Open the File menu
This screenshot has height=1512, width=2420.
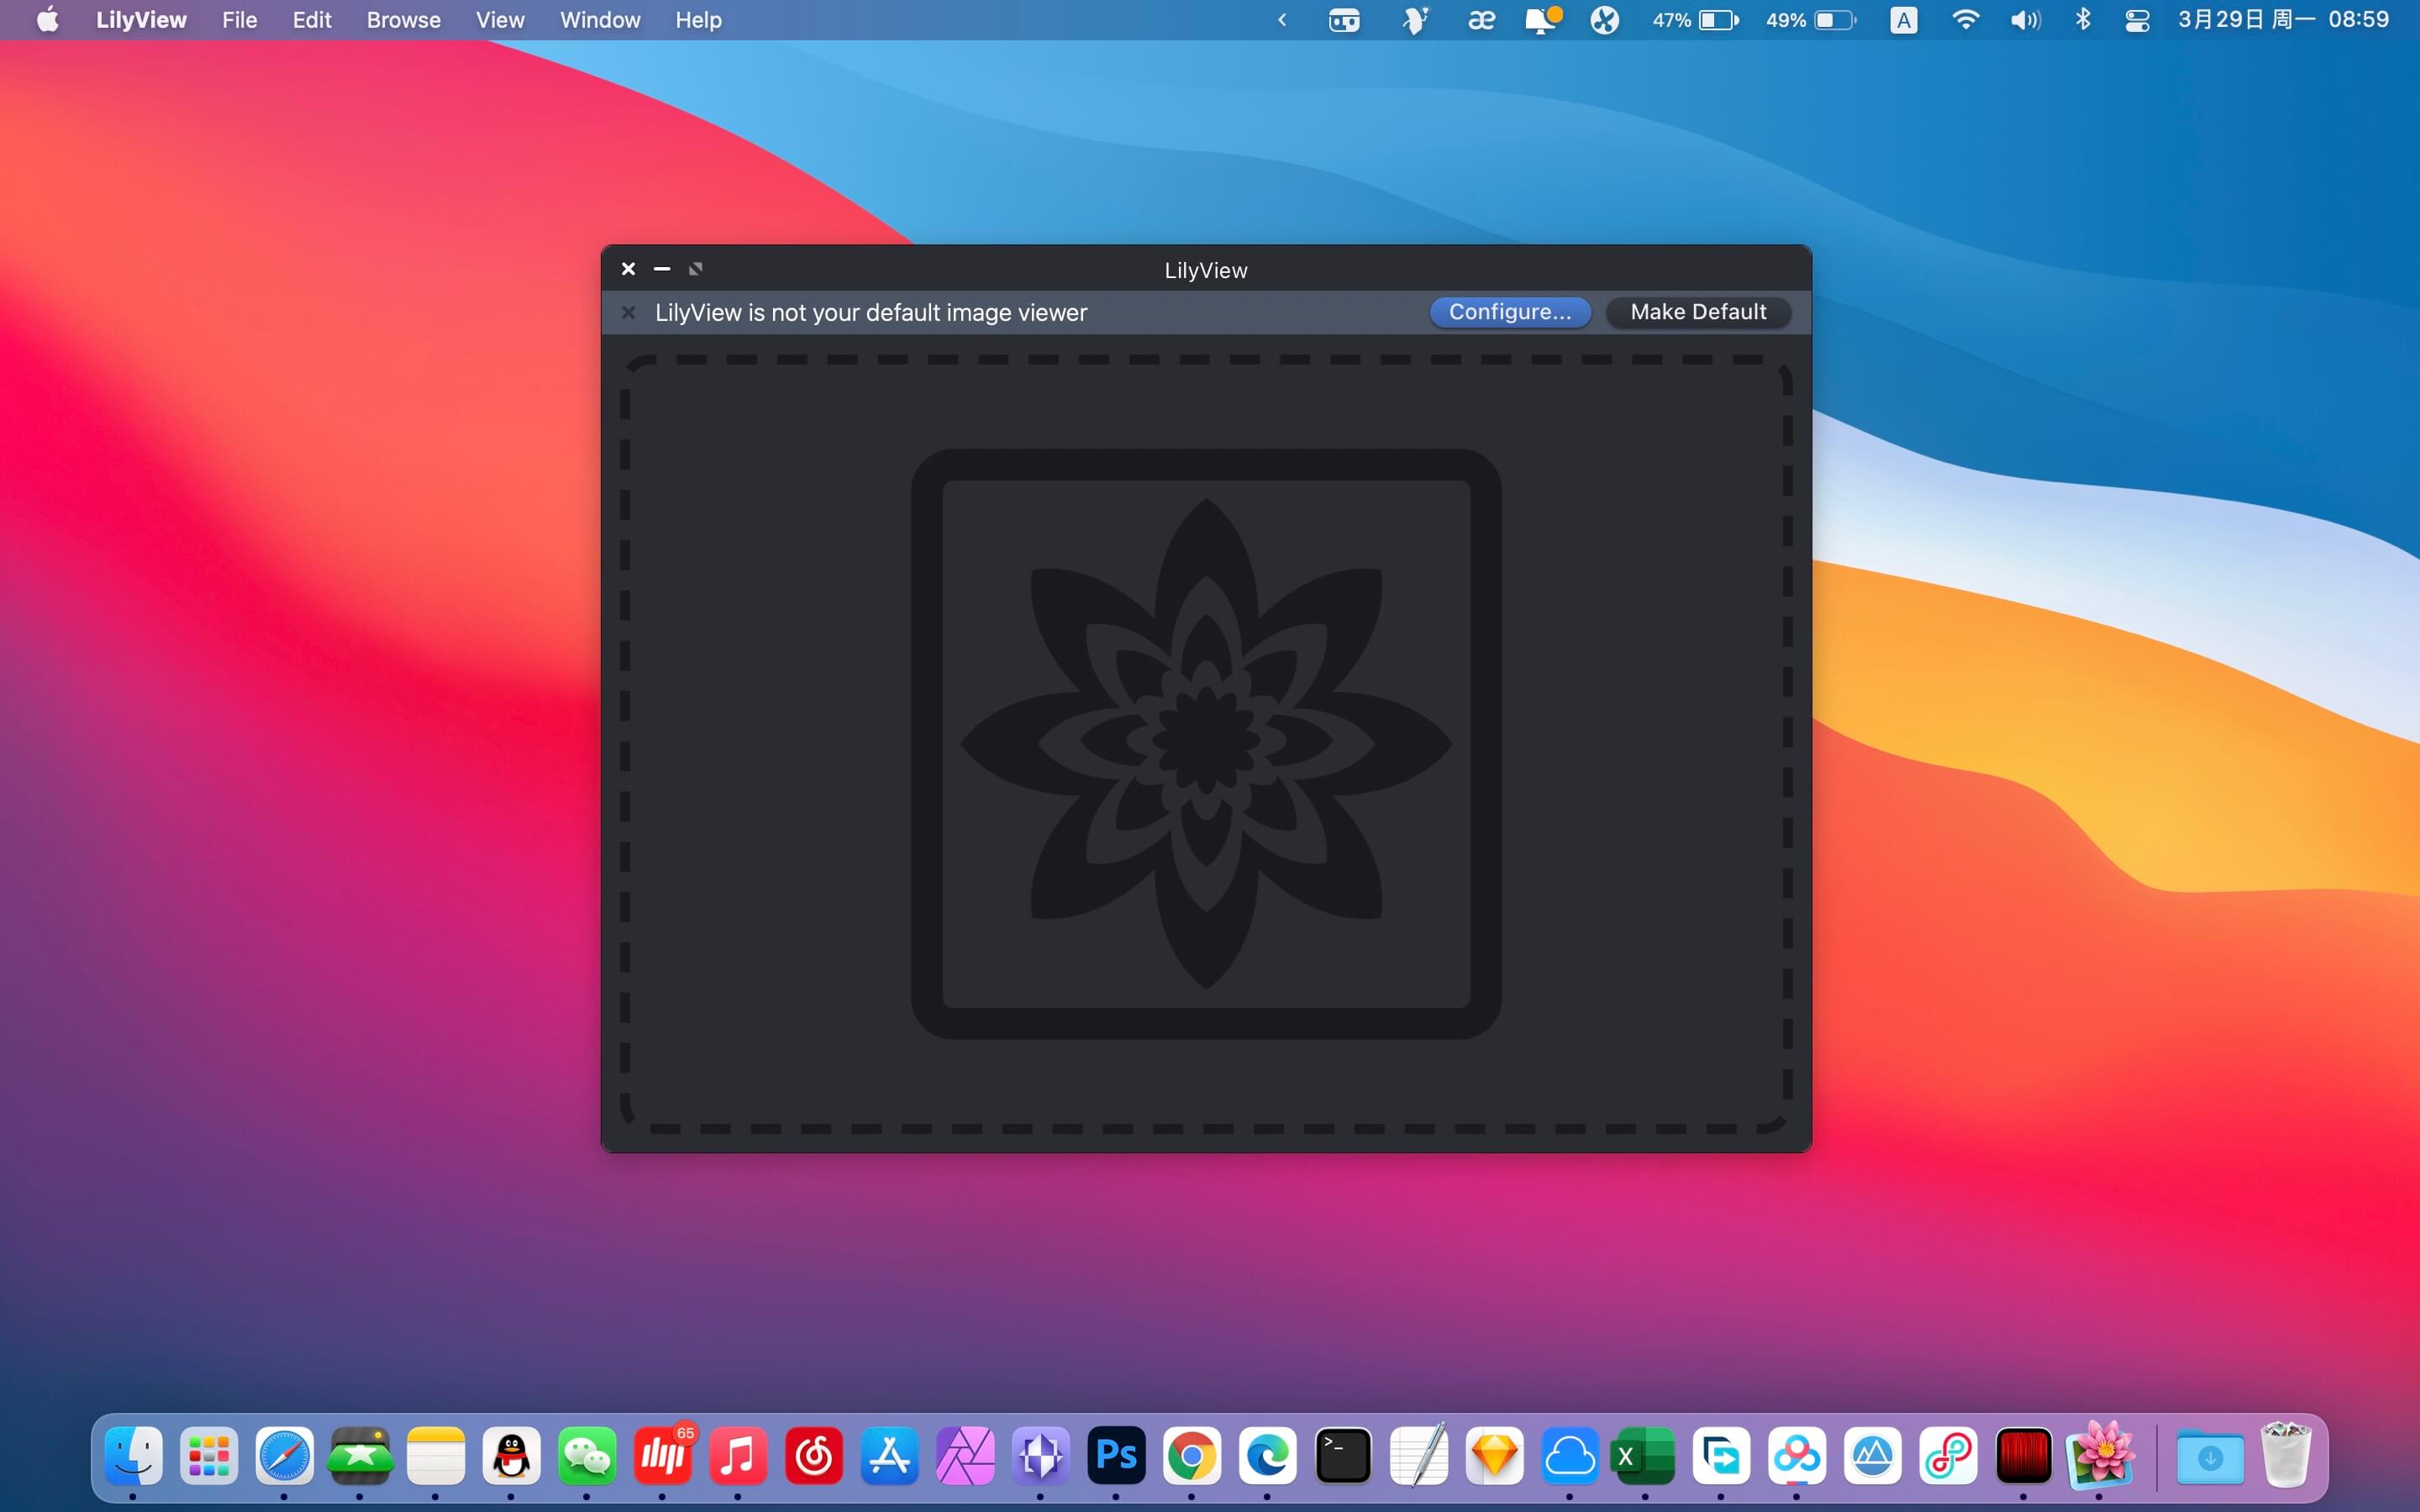point(239,20)
